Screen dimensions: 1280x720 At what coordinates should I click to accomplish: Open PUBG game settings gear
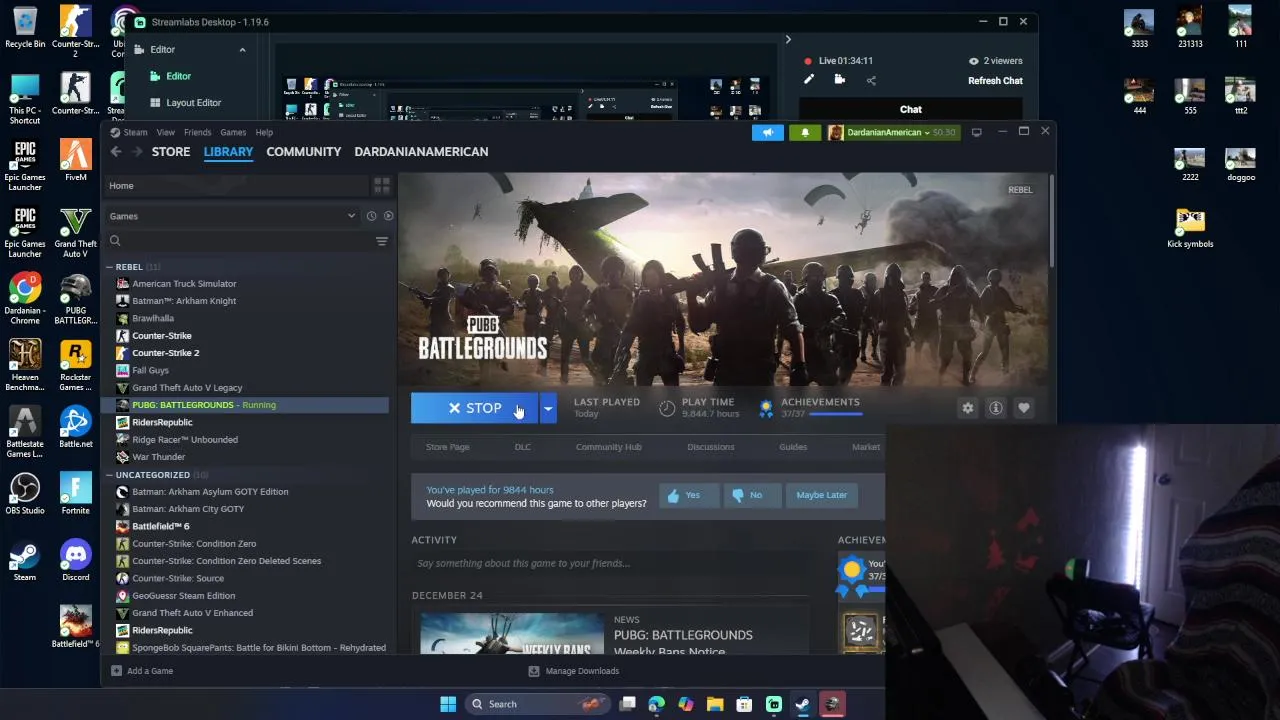967,408
